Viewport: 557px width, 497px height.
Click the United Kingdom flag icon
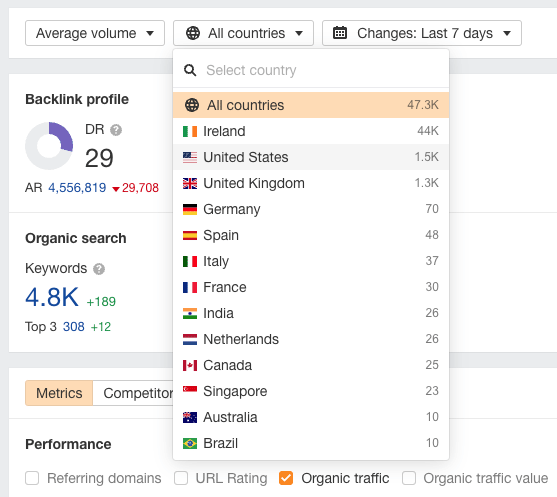pyautogui.click(x=190, y=183)
